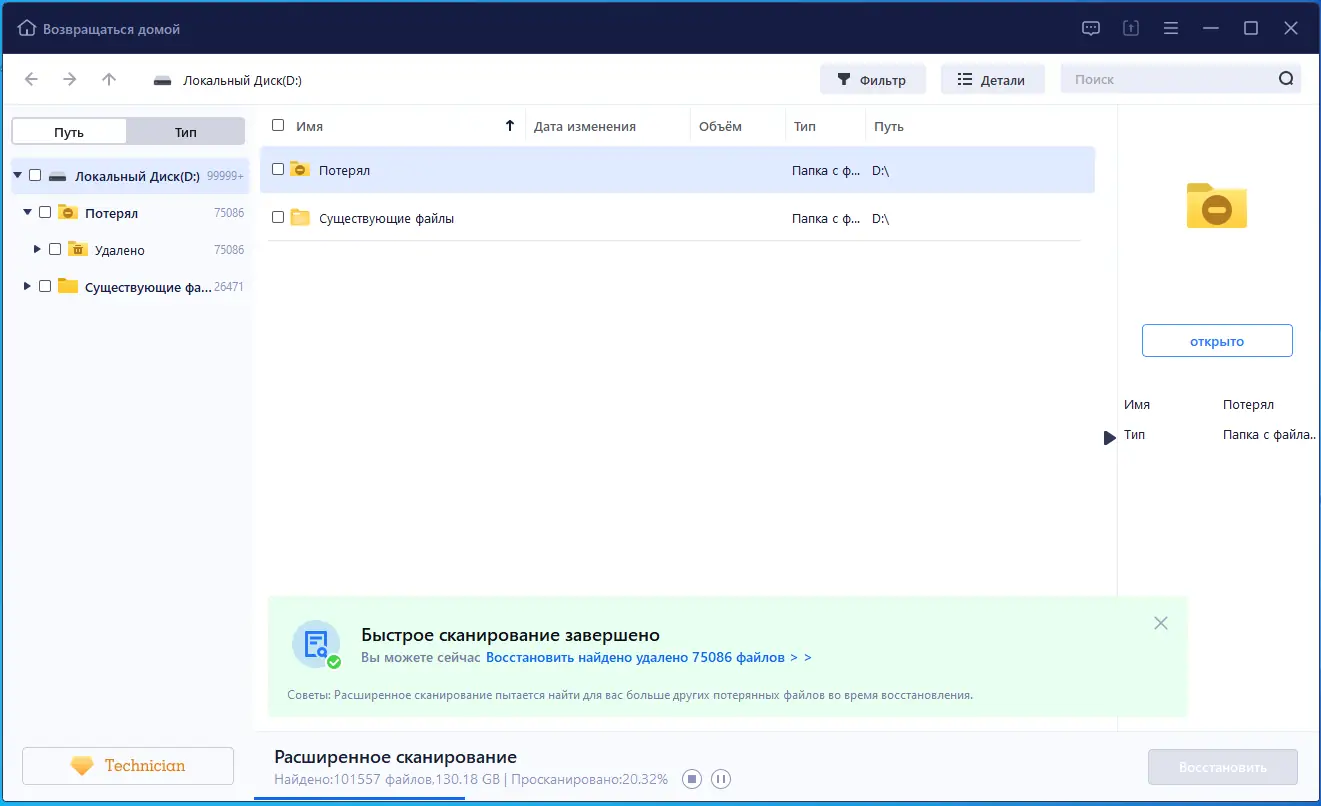1321x806 pixels.
Task: Expand the Существующие файлы tree node
Action: click(x=26, y=286)
